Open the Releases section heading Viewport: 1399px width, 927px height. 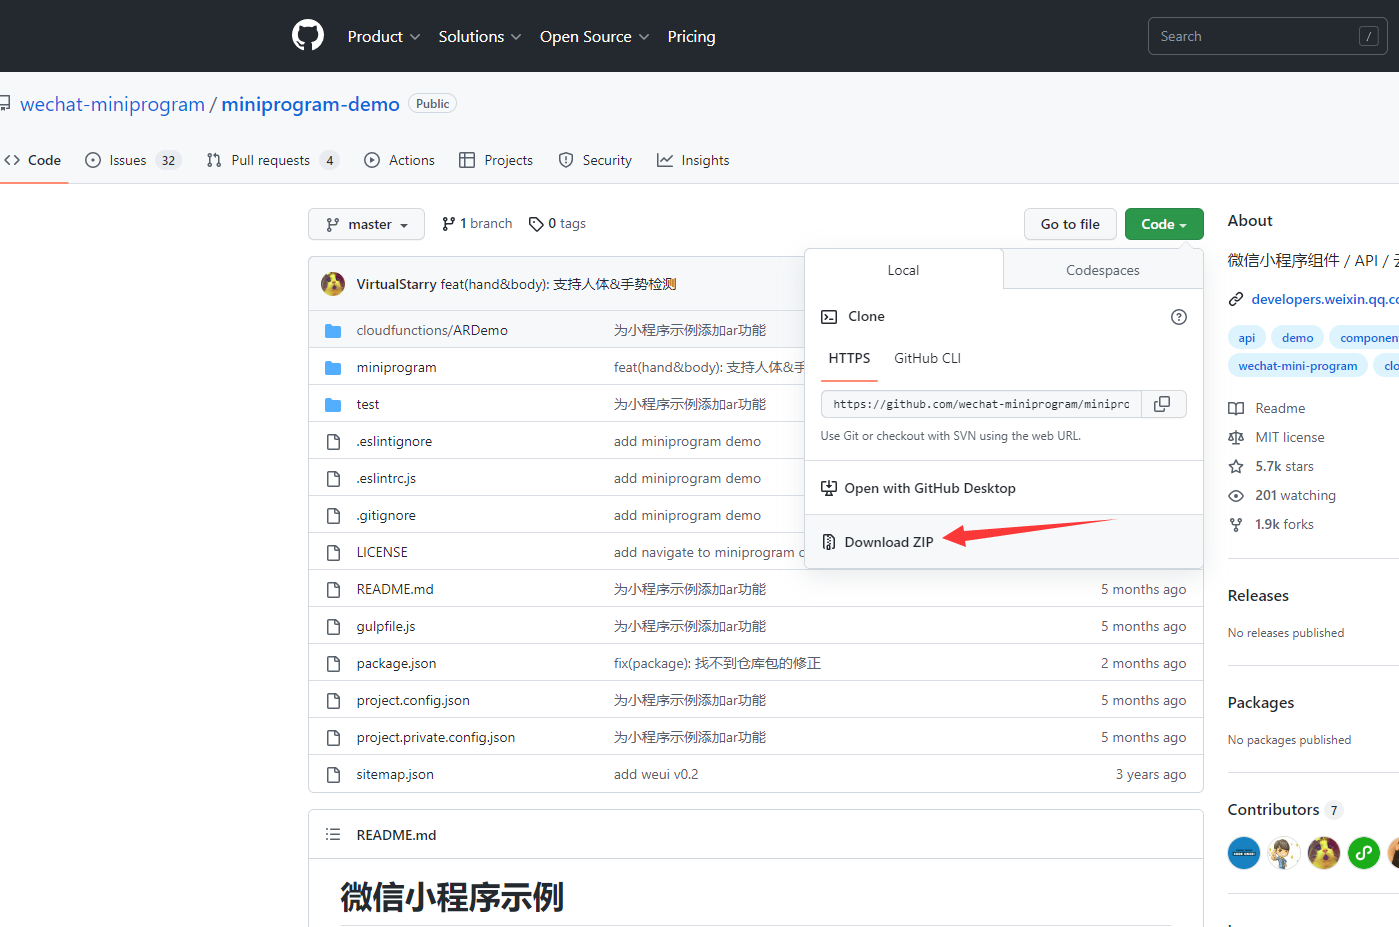click(1258, 596)
